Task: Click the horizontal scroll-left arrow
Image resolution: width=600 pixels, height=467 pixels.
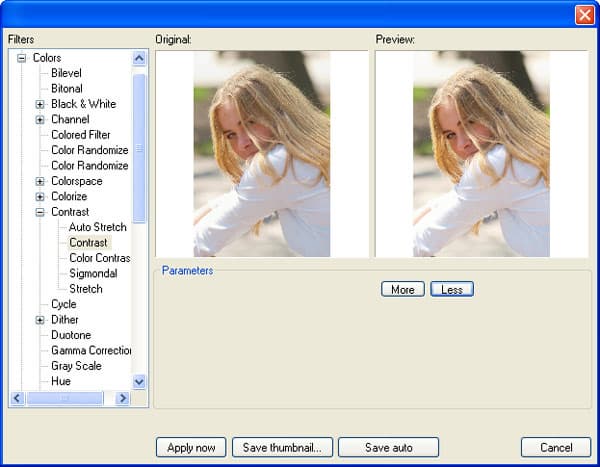Action: tap(17, 398)
